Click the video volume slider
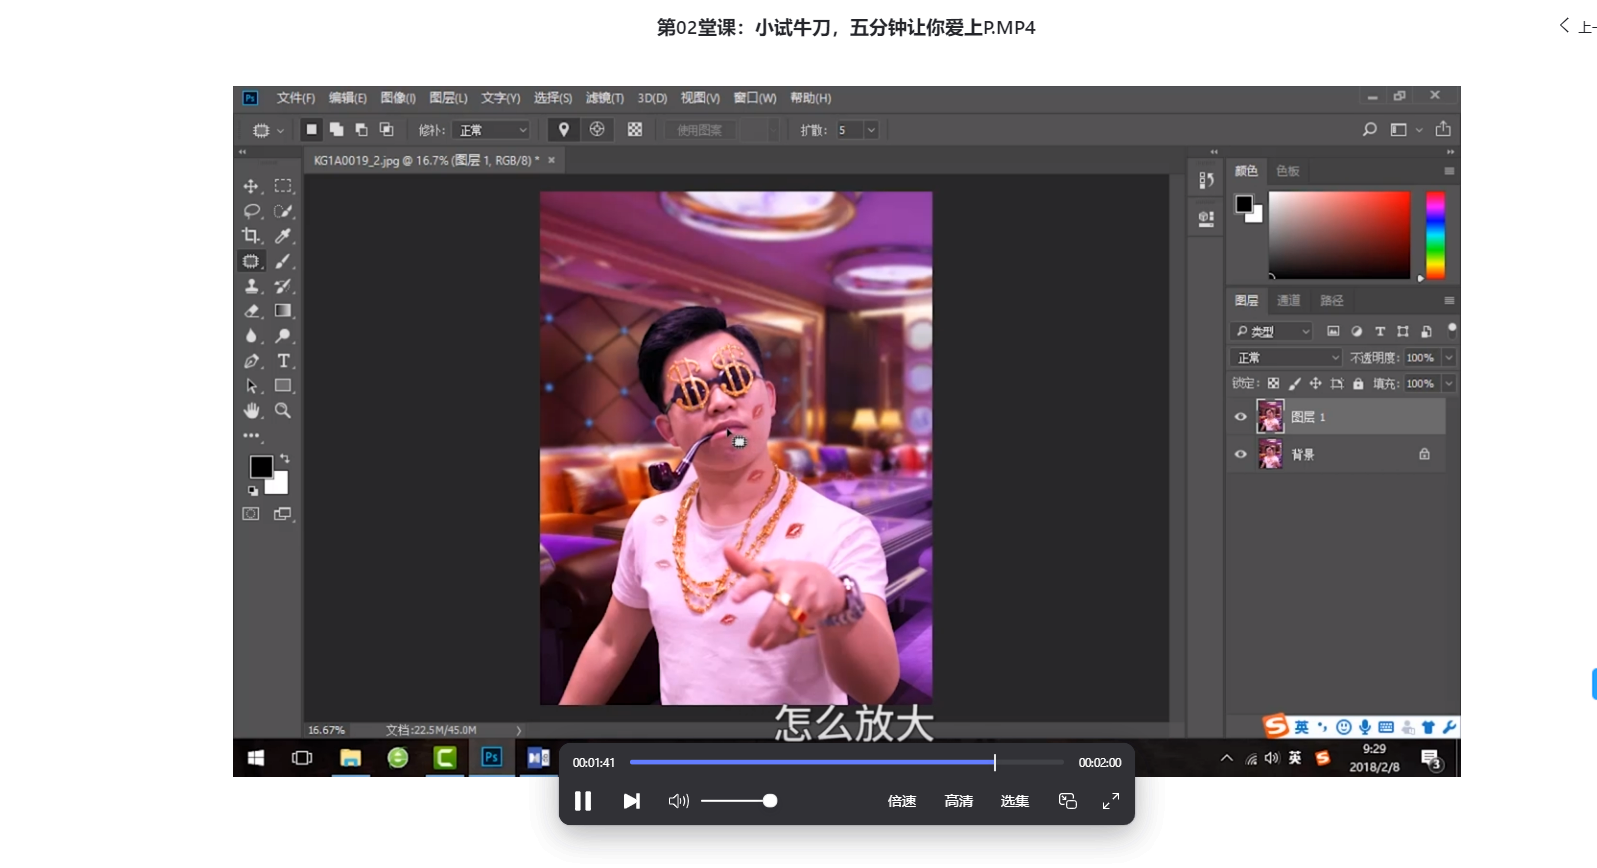This screenshot has width=1597, height=868. pyautogui.click(x=738, y=801)
